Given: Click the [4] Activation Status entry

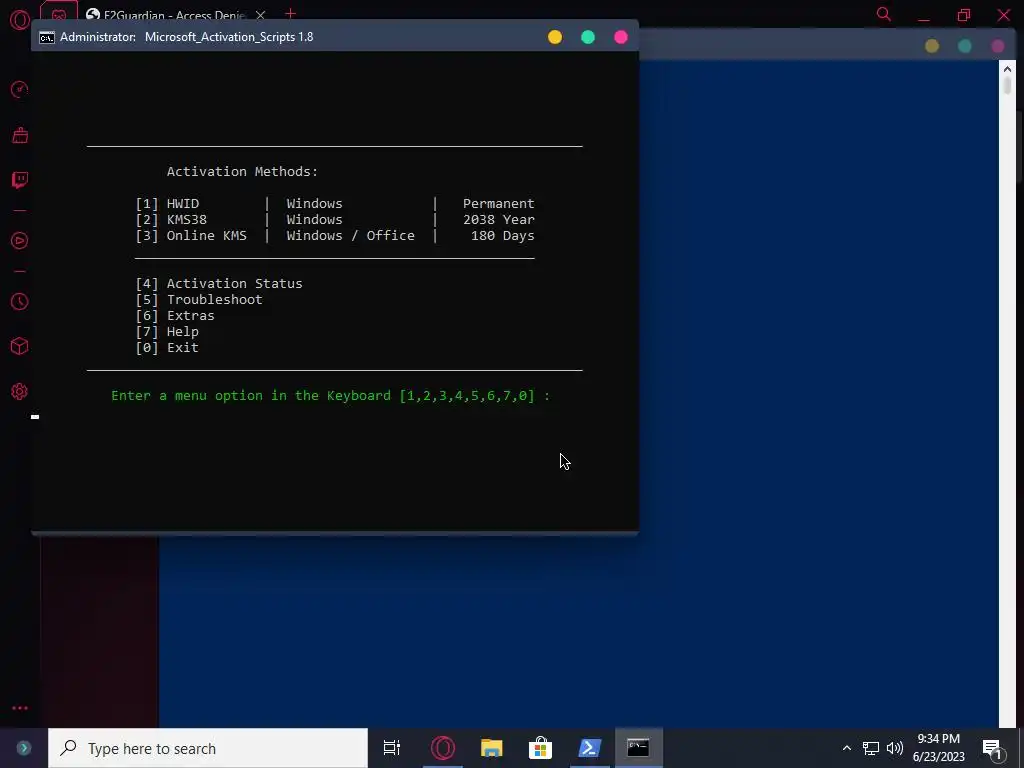Looking at the screenshot, I should pyautogui.click(x=219, y=283).
